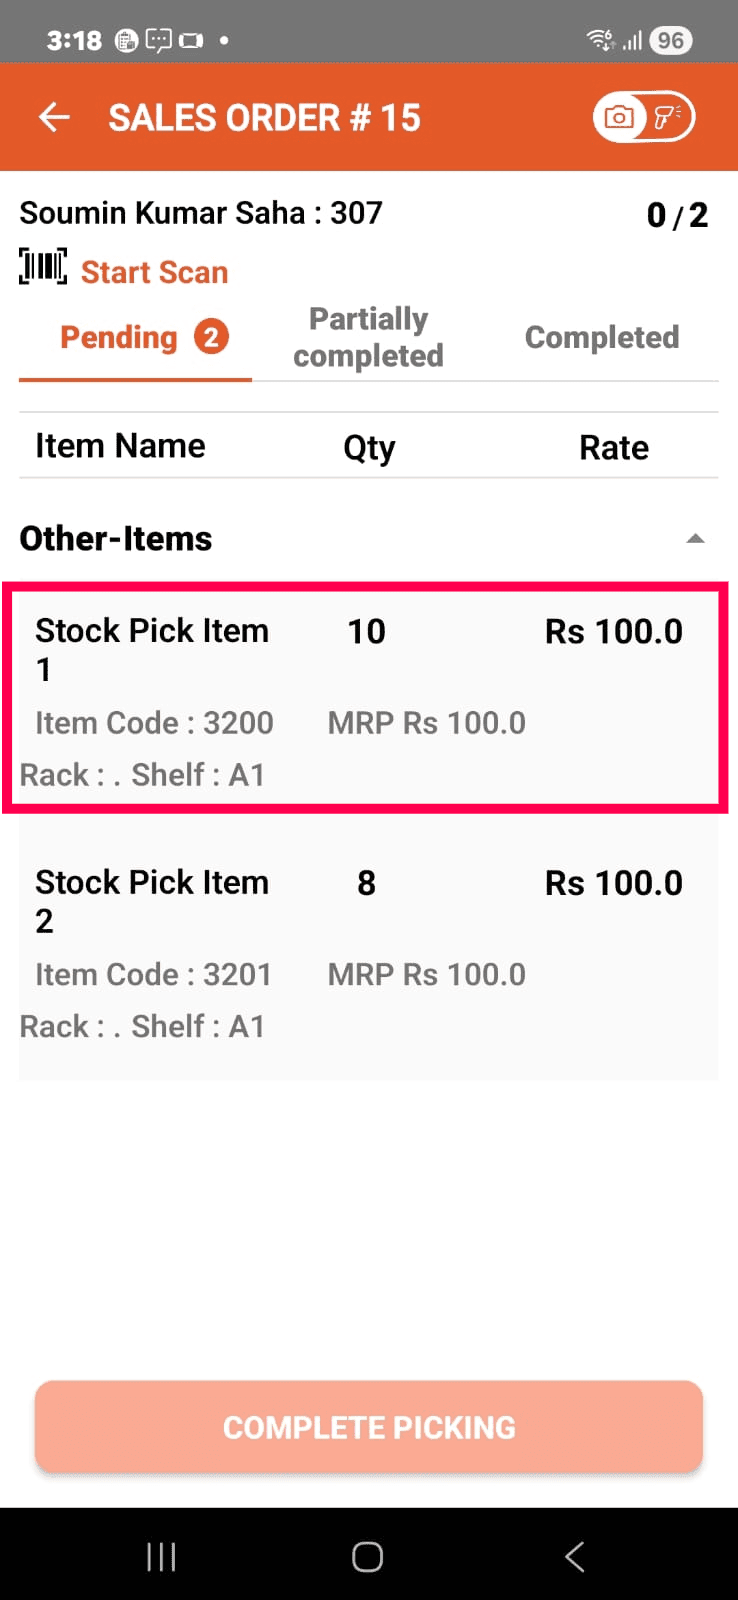Tap the scanner gun icon in toggle

667,117
